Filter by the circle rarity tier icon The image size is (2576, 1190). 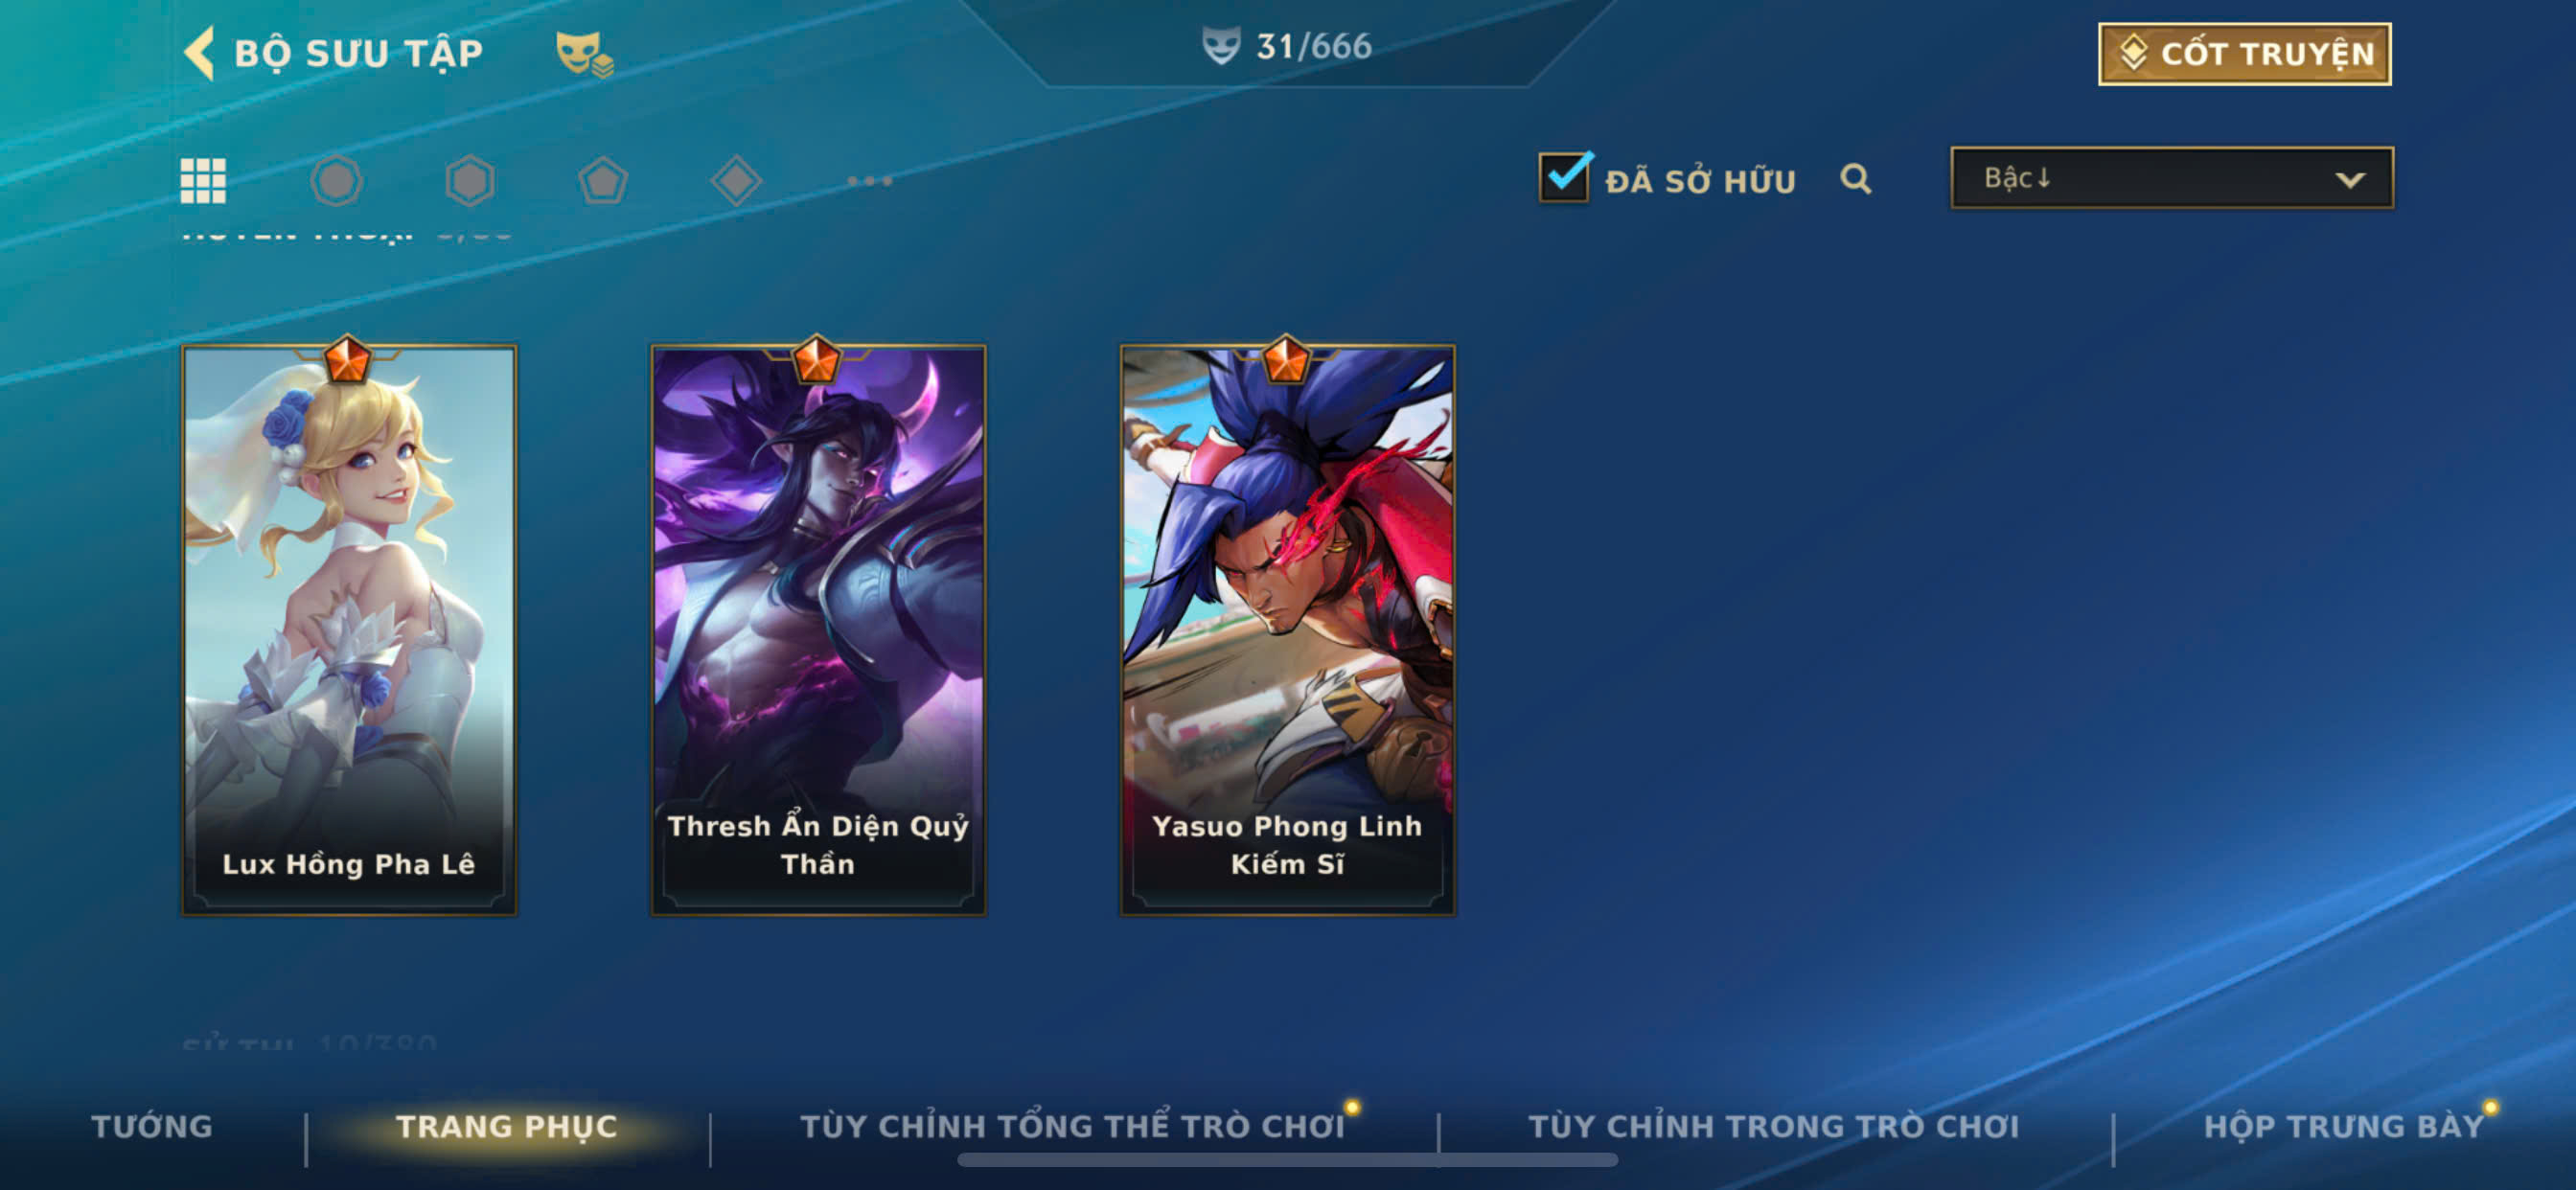[336, 181]
